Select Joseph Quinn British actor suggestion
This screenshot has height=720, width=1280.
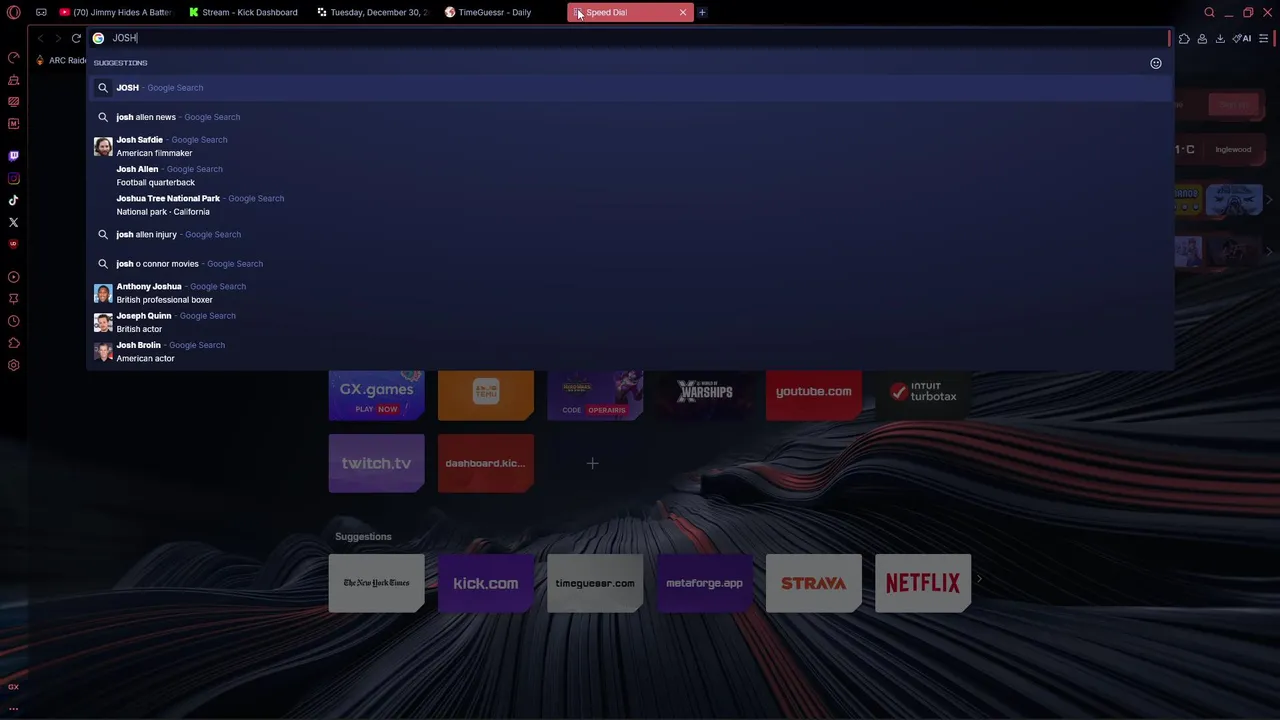point(630,322)
